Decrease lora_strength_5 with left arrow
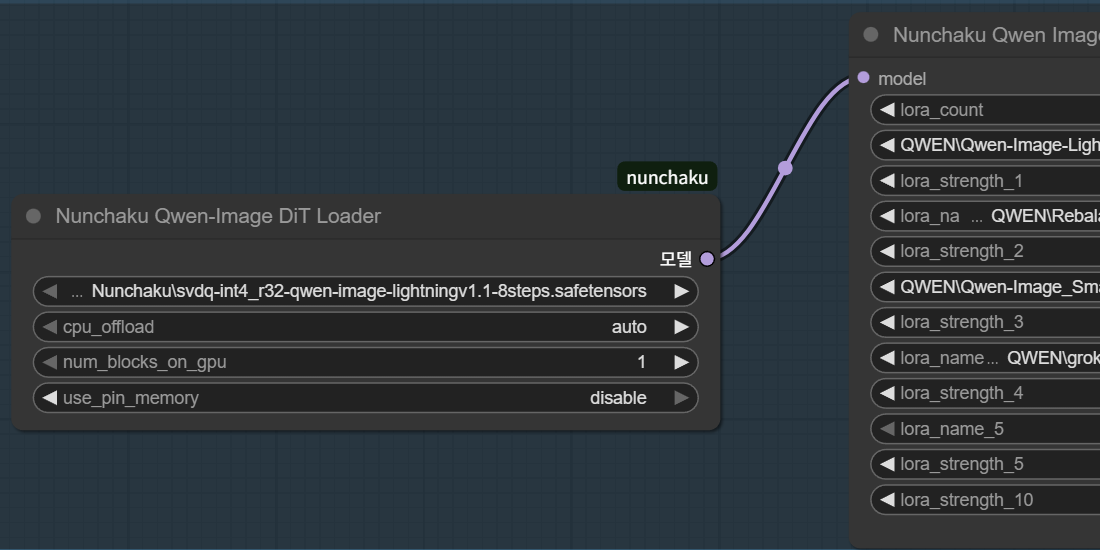The height and width of the screenshot is (550, 1100). (x=887, y=464)
